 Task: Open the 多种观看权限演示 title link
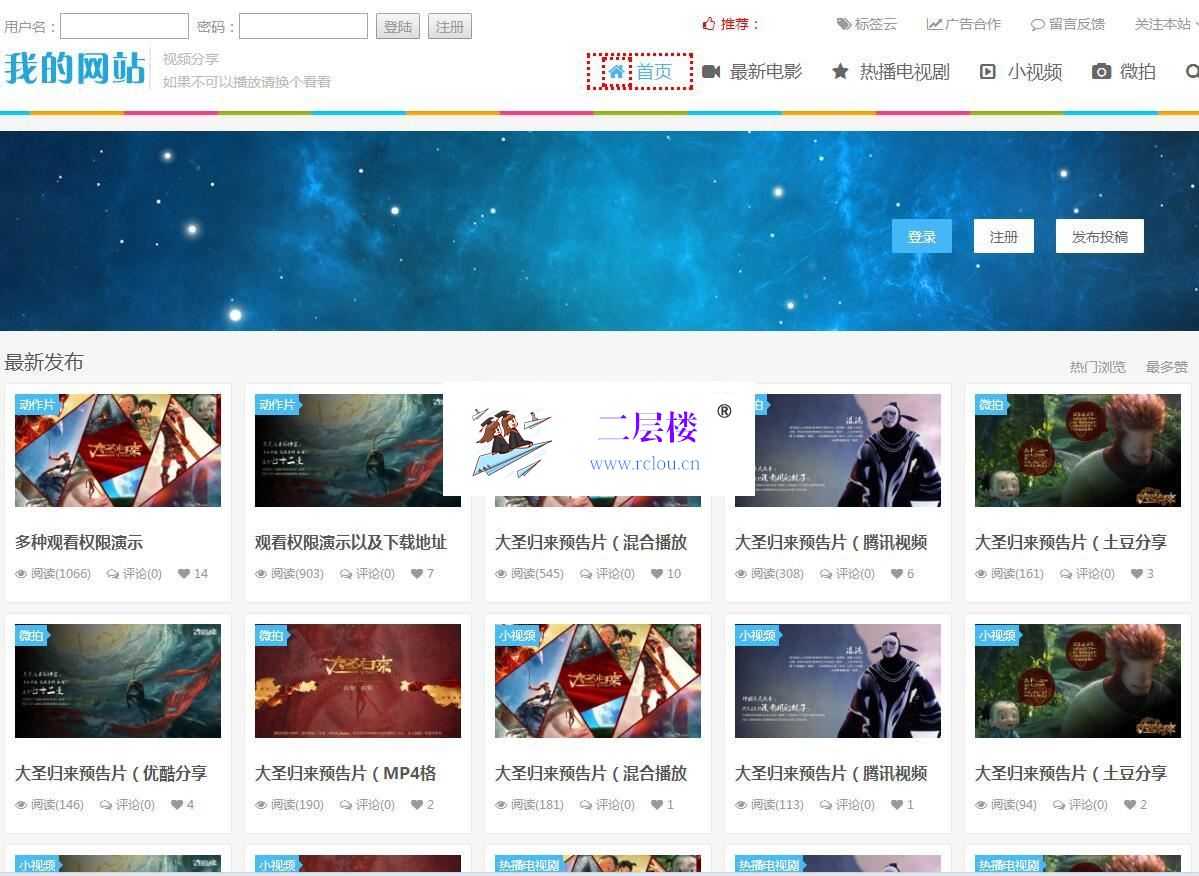click(79, 543)
